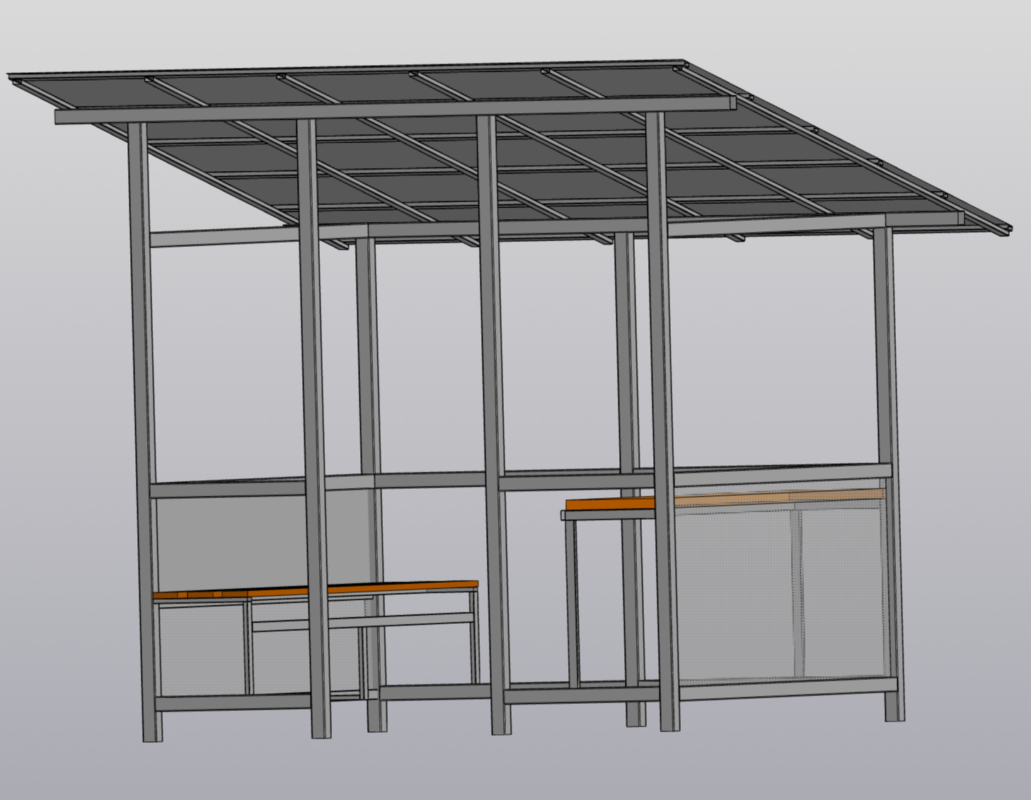This screenshot has width=1031, height=800.
Task: Pick the vertical divider in right mesh panel
Action: (x=798, y=592)
